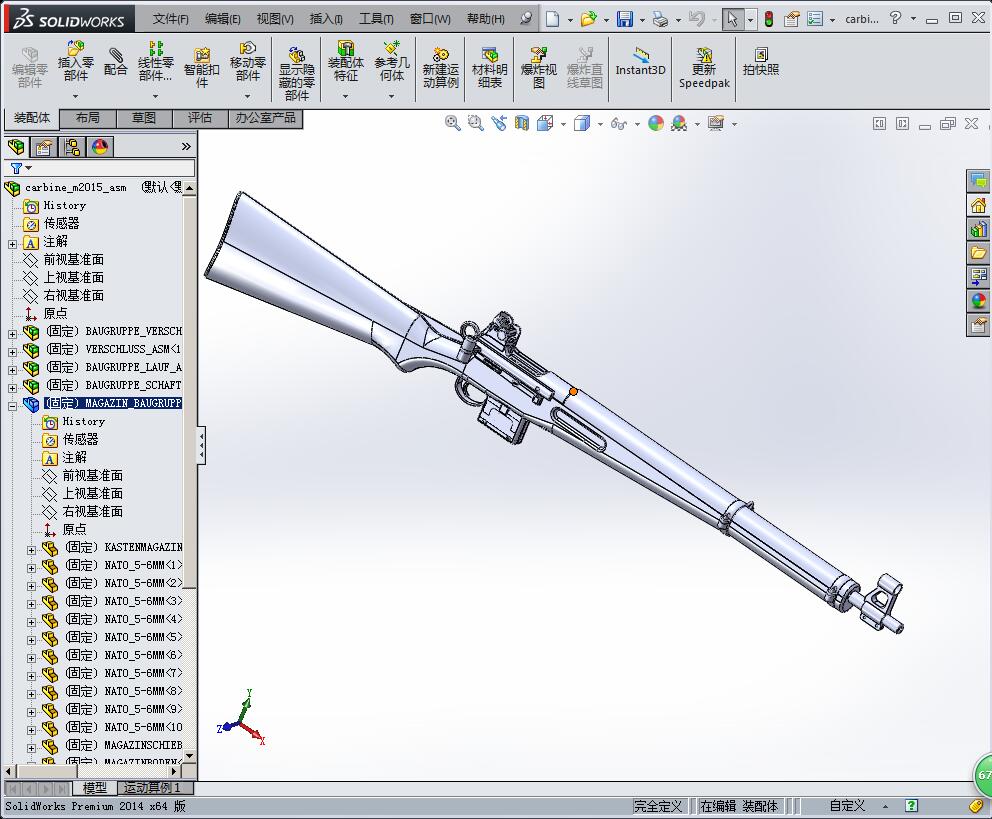Take a snapshot (拍快照)

coord(760,61)
